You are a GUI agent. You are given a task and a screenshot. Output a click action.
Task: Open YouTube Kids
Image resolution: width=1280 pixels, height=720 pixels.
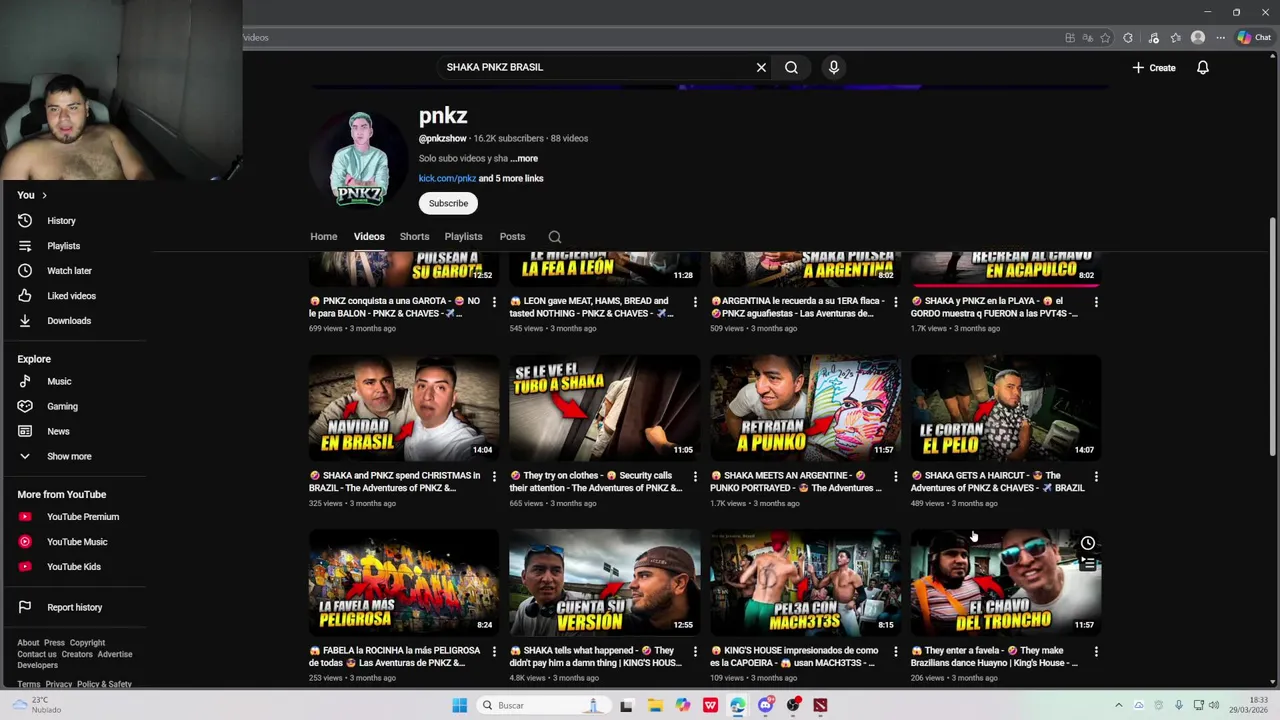pyautogui.click(x=75, y=567)
